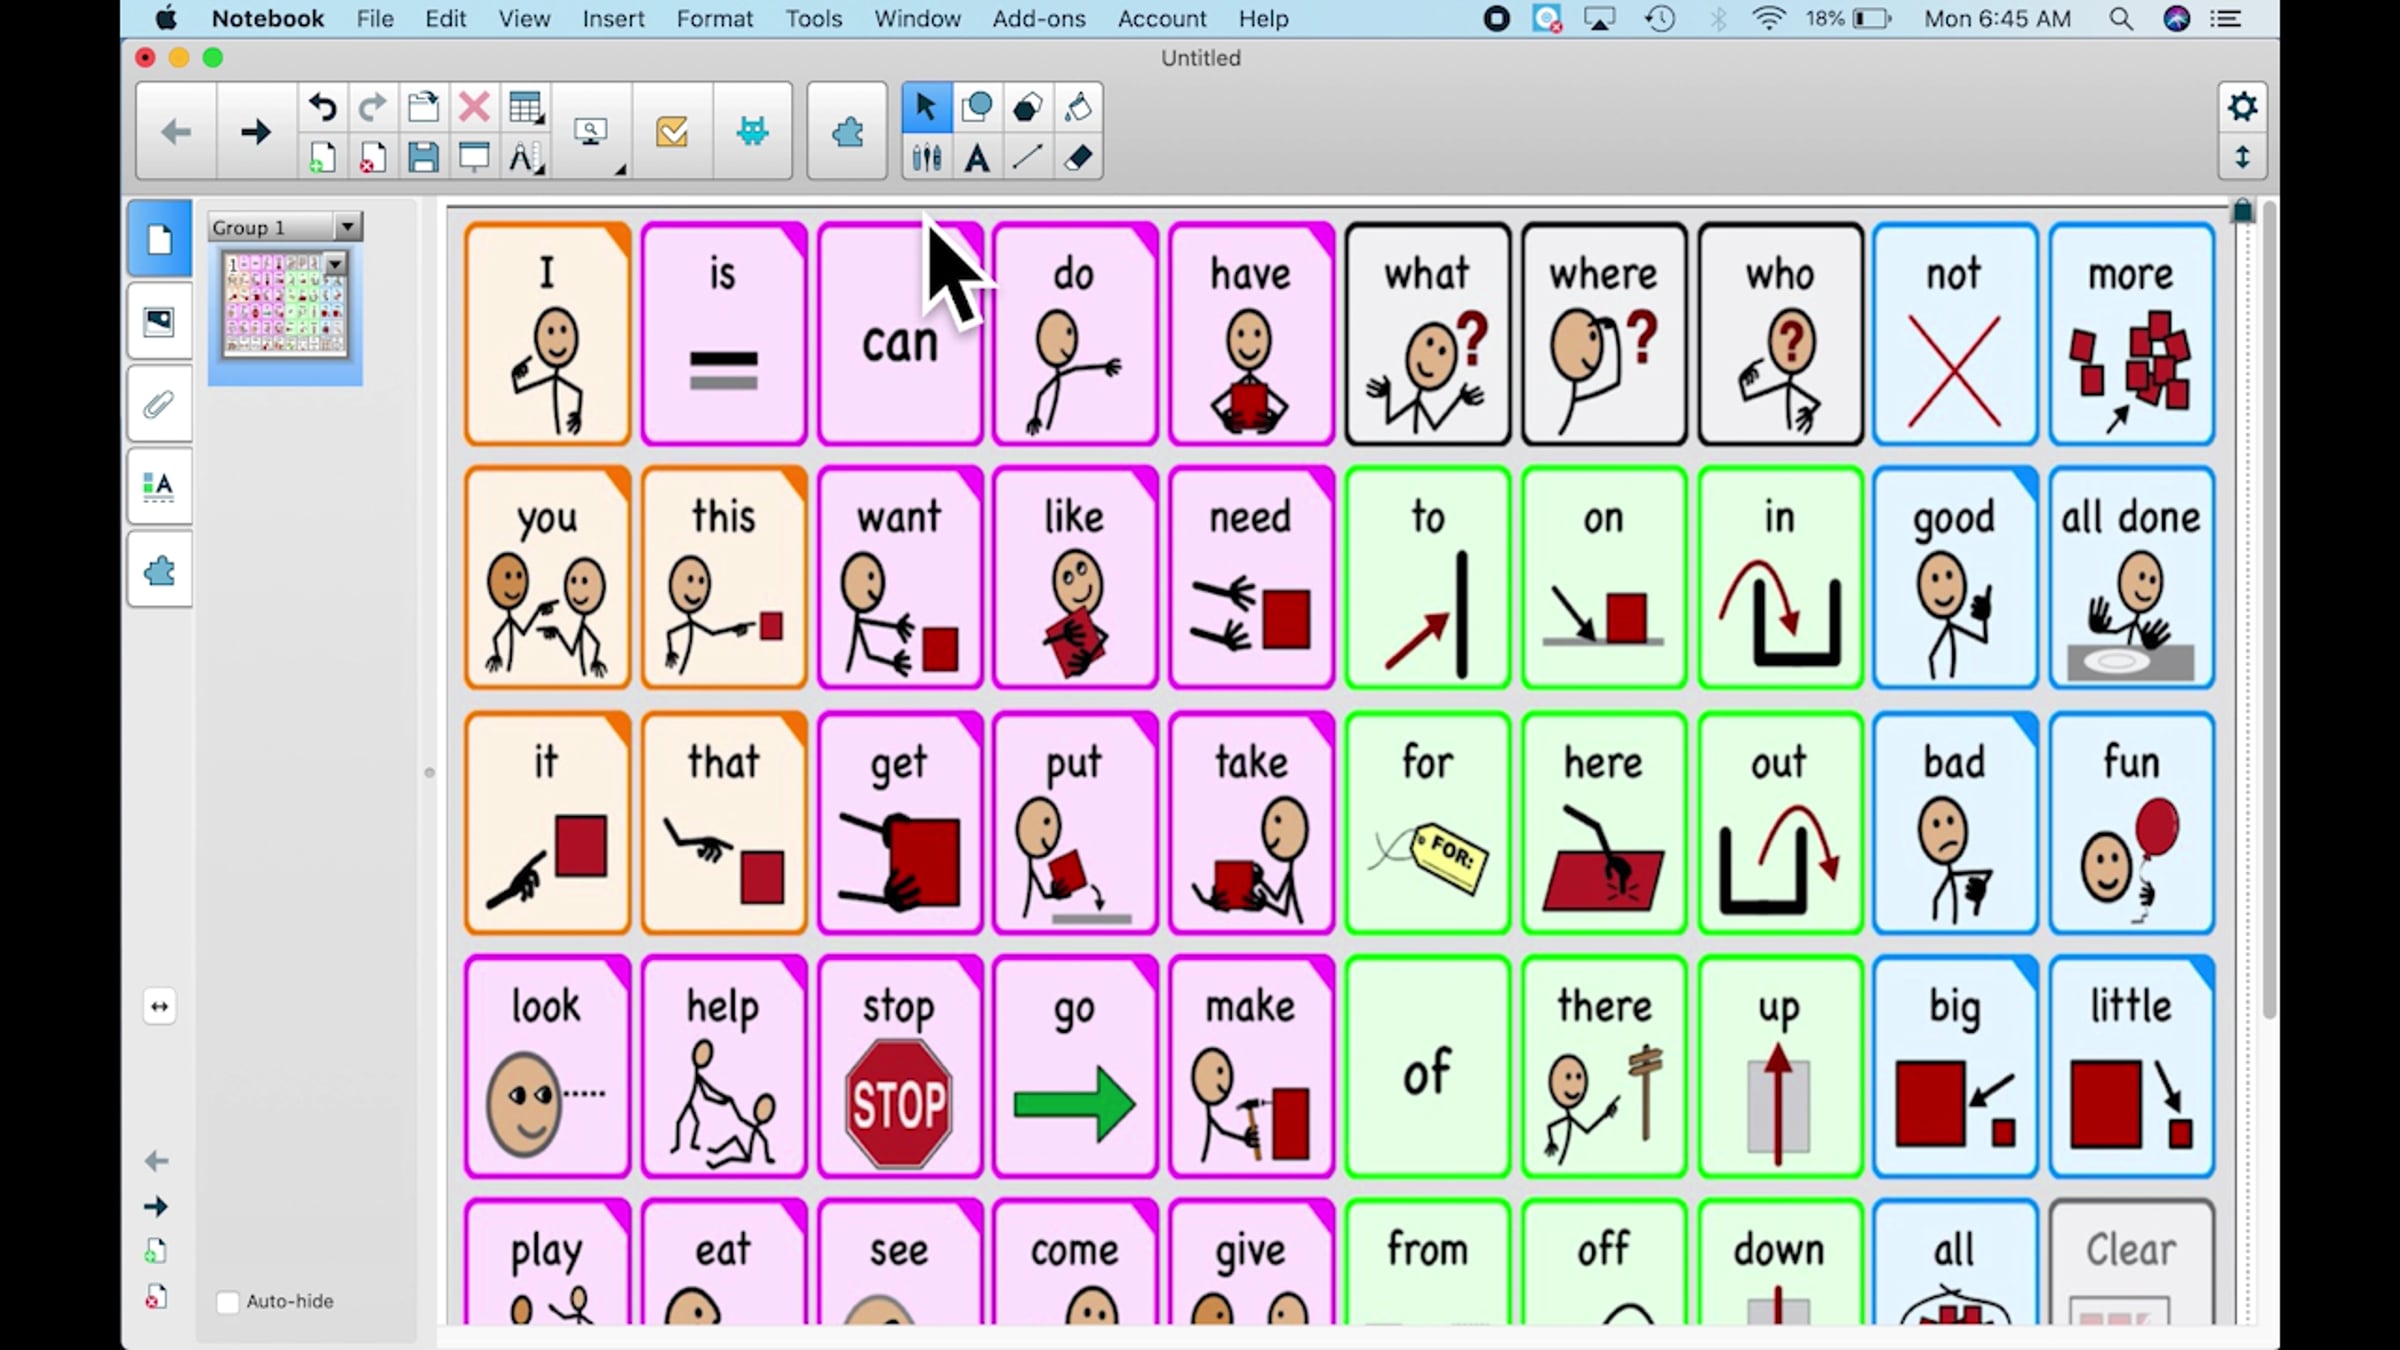
Task: Click the macOS Spotlight search icon
Action: tap(2120, 19)
